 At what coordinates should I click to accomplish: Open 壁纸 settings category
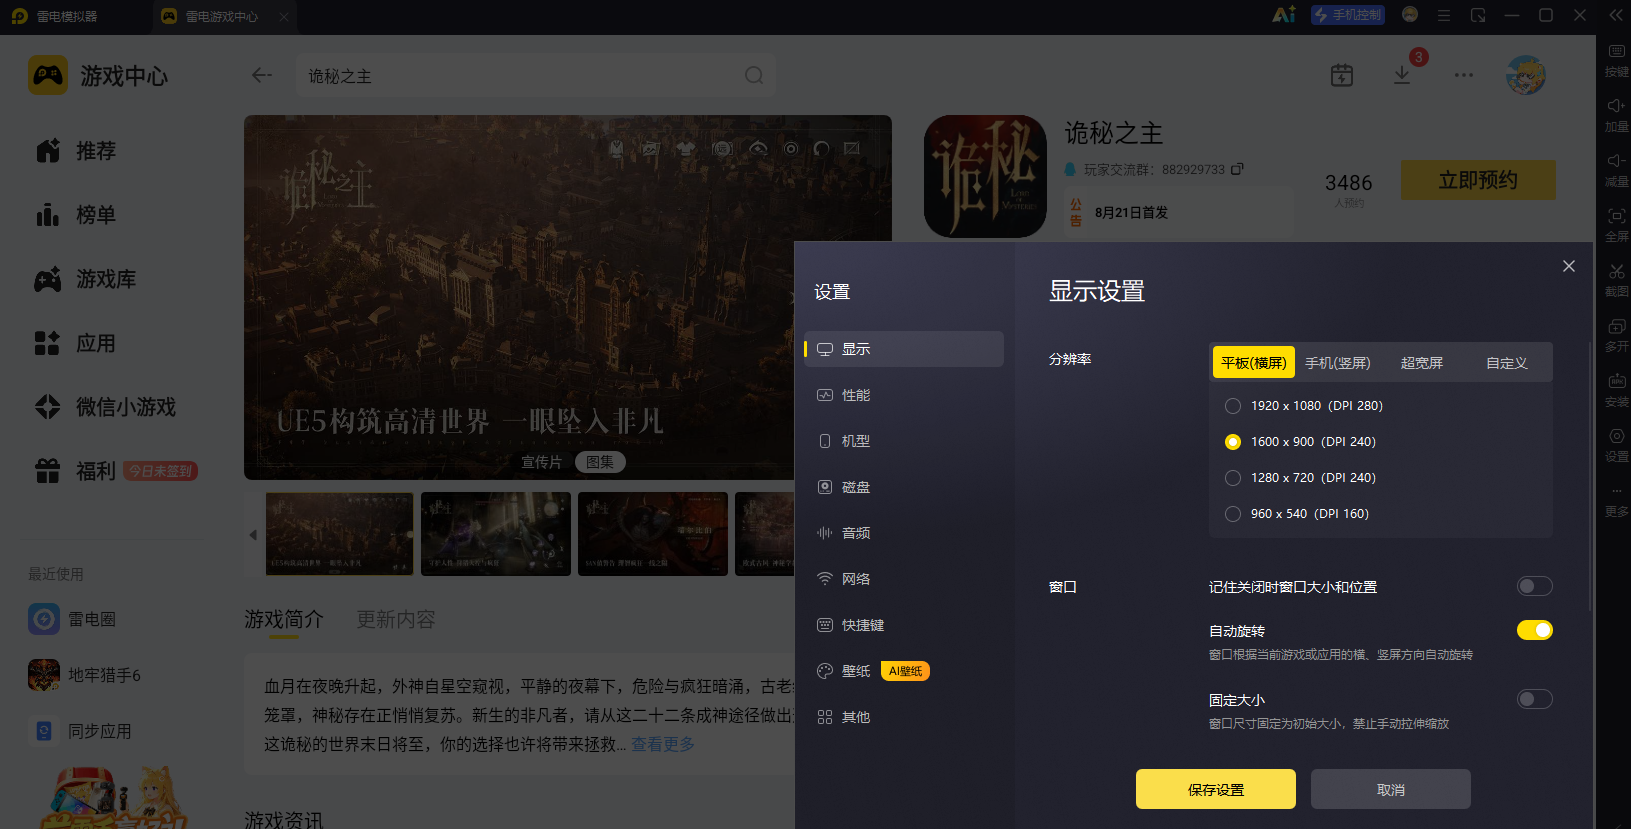pyautogui.click(x=904, y=671)
